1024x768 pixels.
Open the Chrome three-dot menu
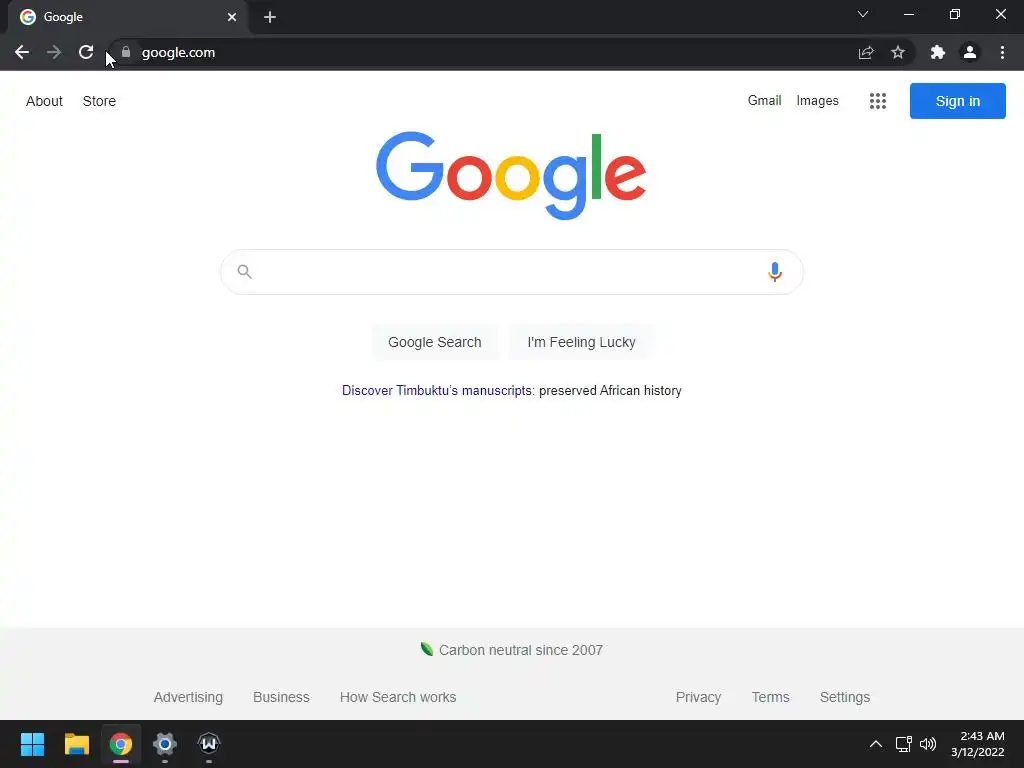tap(1002, 52)
